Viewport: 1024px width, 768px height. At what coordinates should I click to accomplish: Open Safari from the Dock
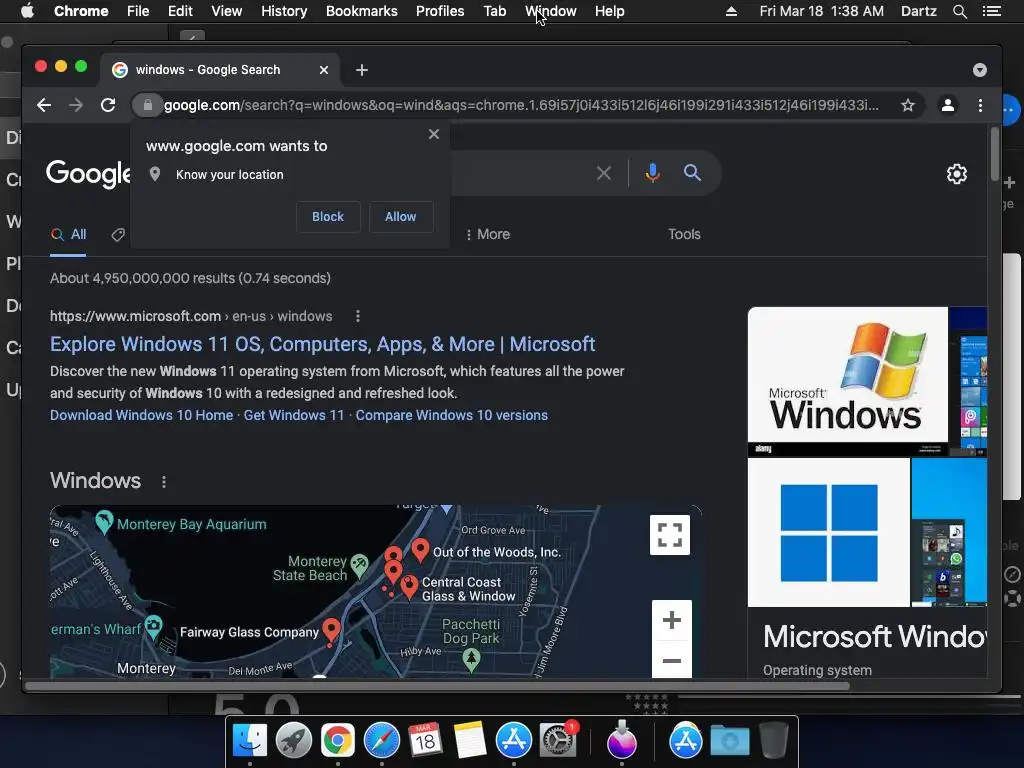pos(381,741)
